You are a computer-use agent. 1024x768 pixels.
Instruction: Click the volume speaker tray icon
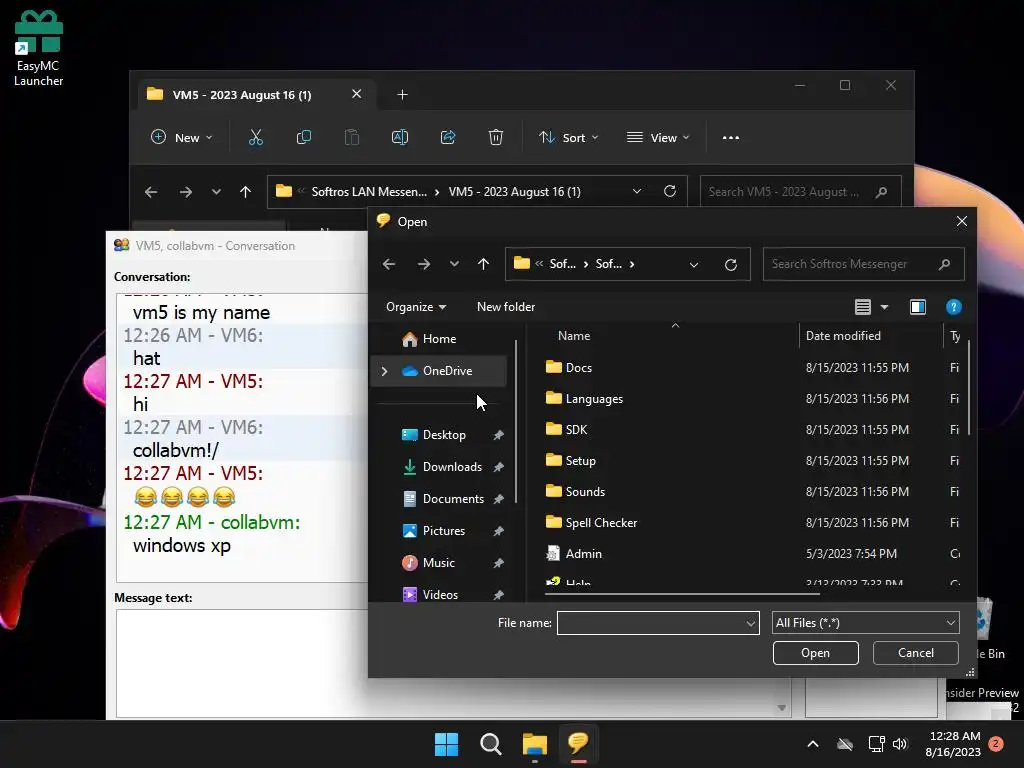[x=900, y=744]
